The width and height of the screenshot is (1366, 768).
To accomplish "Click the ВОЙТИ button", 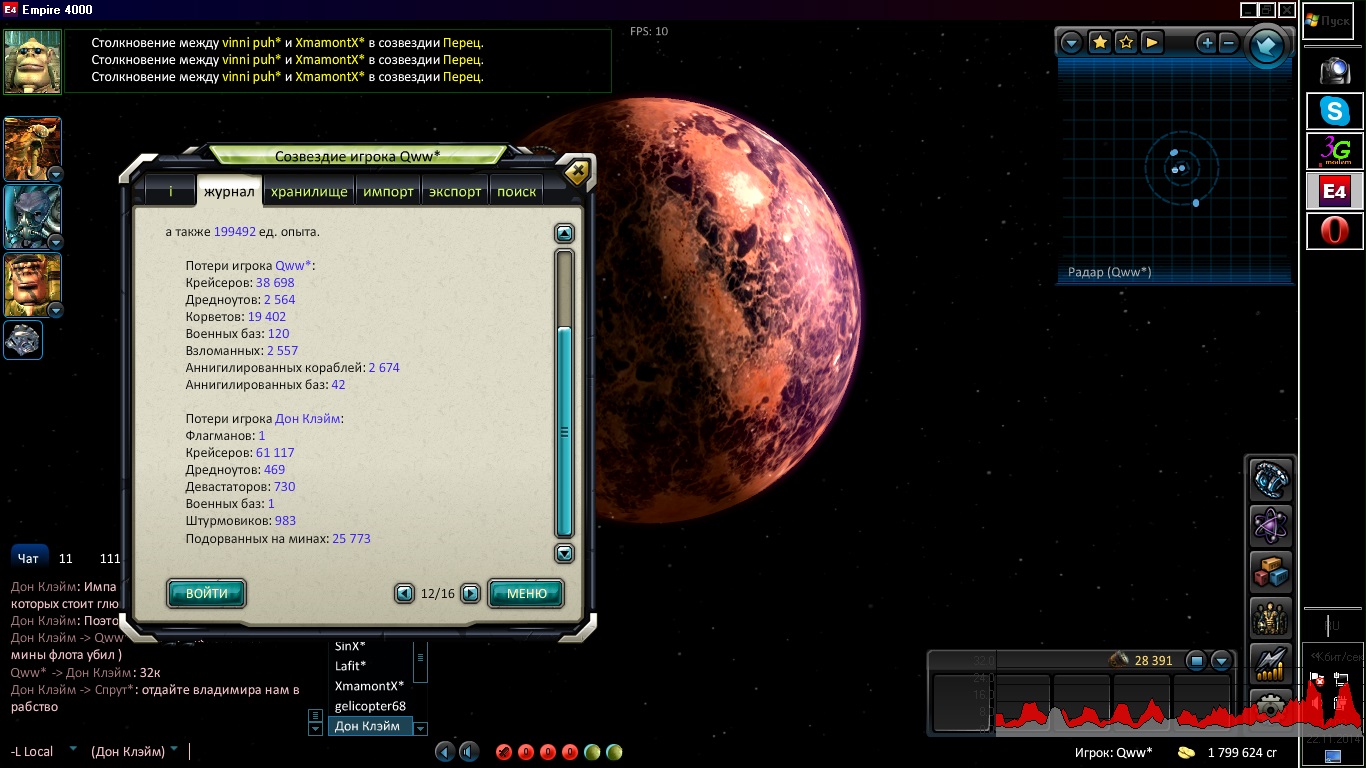I will 206,593.
